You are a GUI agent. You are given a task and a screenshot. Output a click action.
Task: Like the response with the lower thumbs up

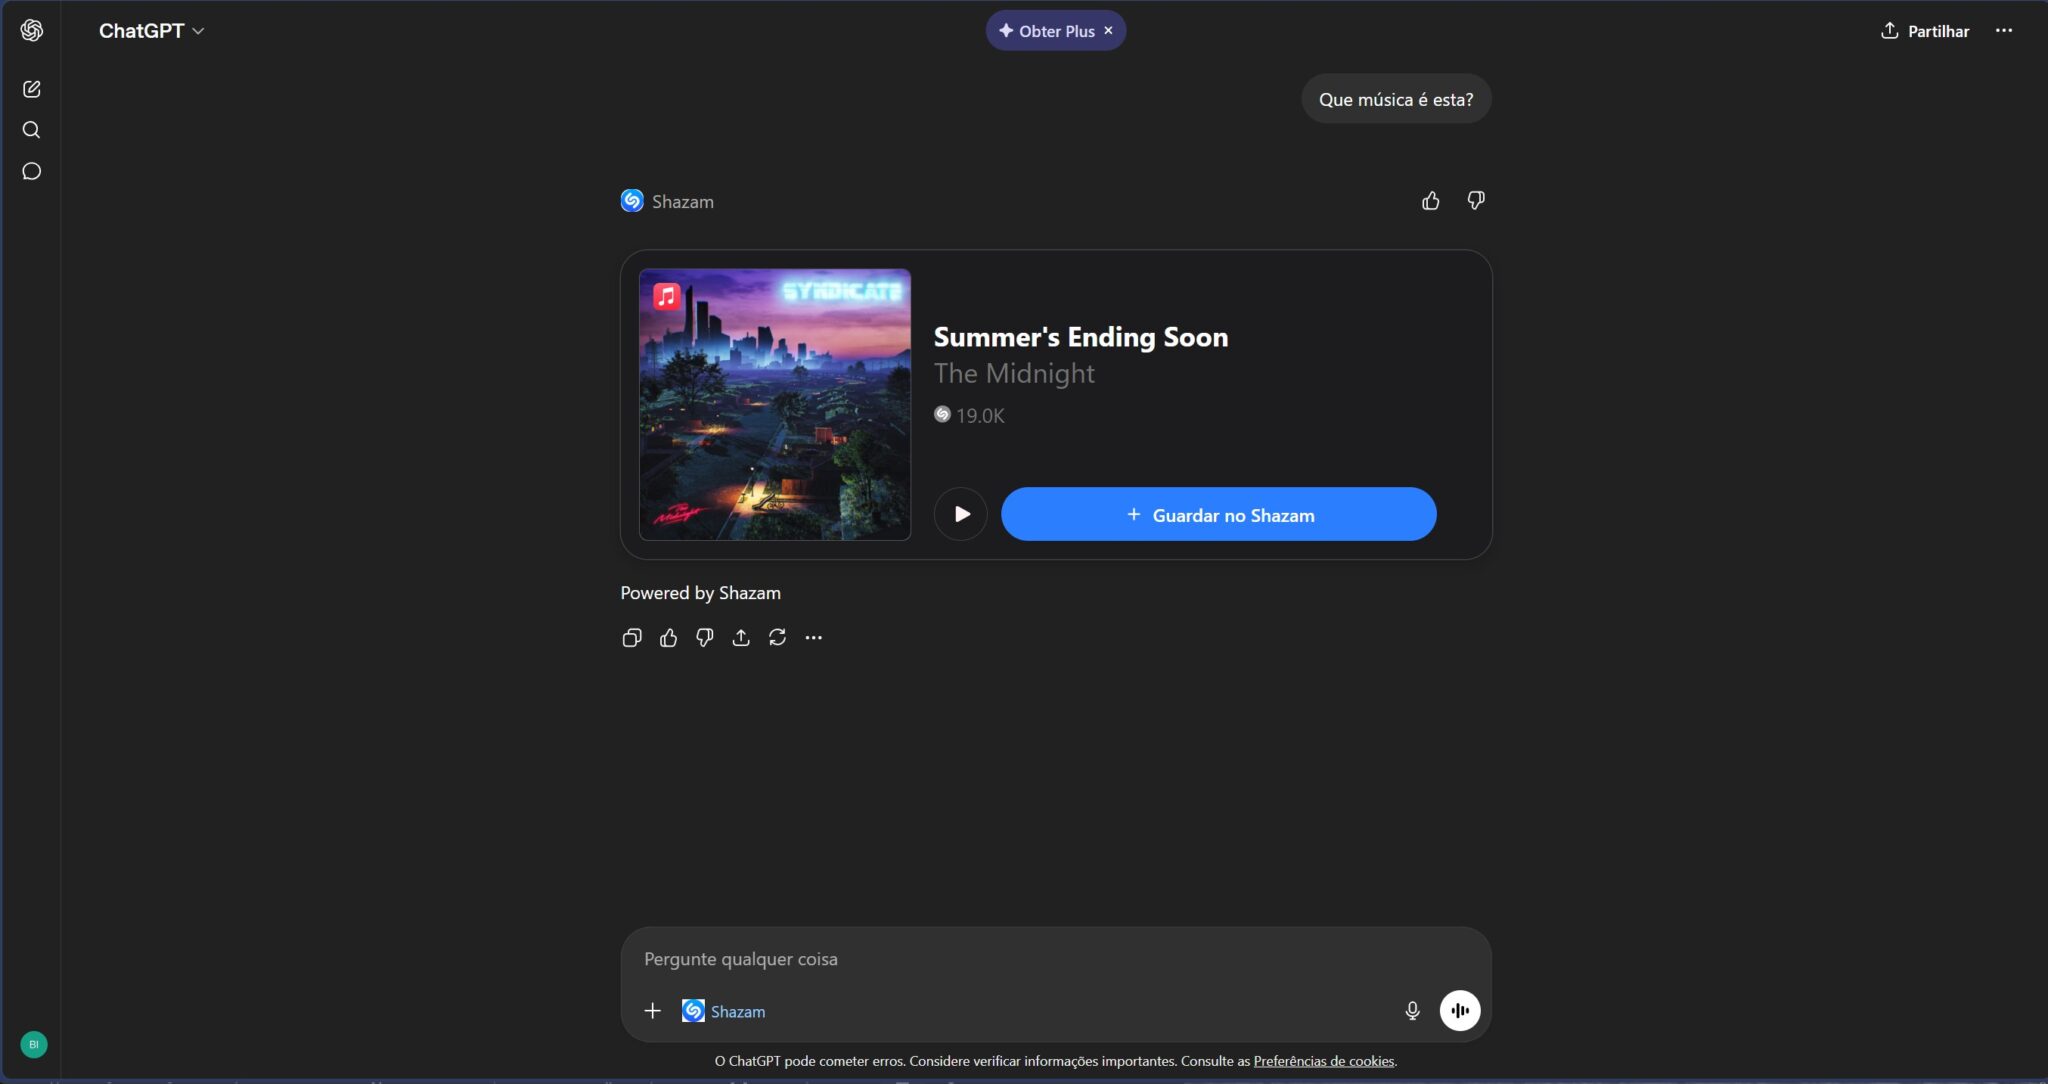point(669,638)
